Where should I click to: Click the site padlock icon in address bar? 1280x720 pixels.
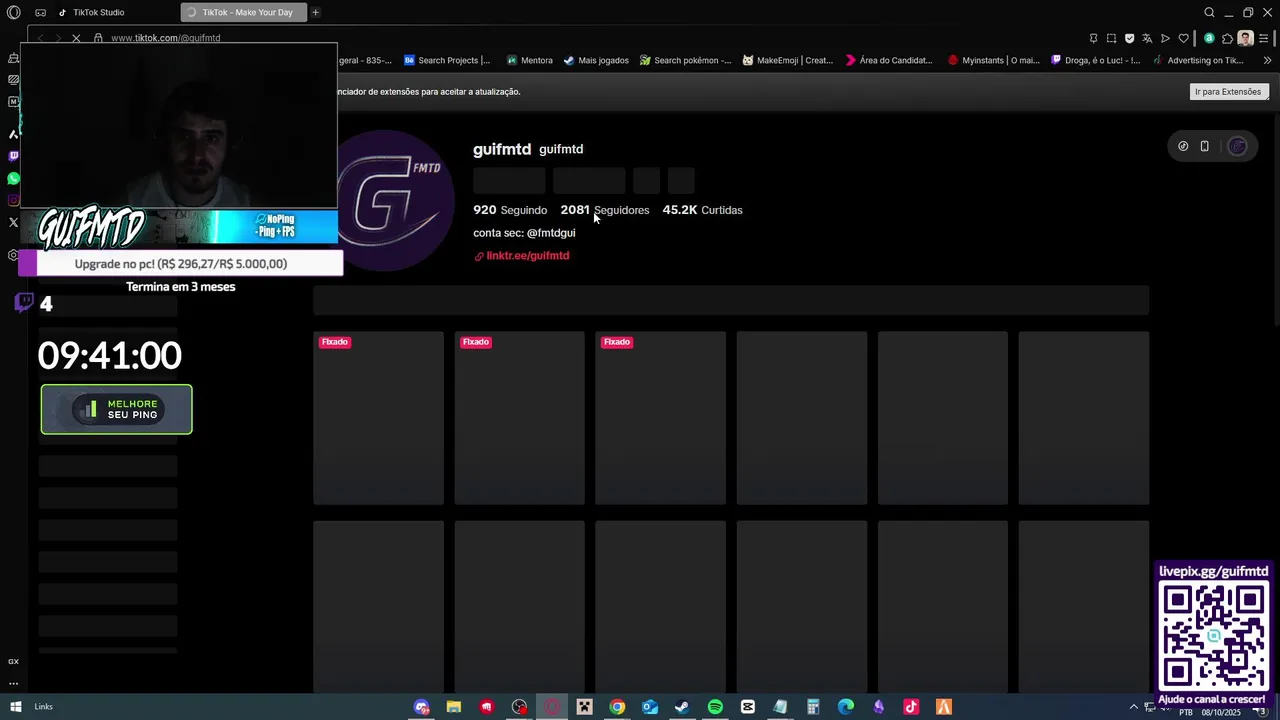click(x=98, y=38)
